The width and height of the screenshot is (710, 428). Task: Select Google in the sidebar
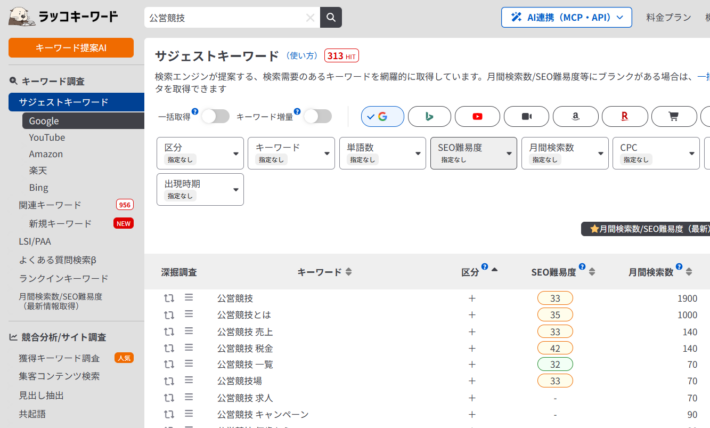click(83, 121)
